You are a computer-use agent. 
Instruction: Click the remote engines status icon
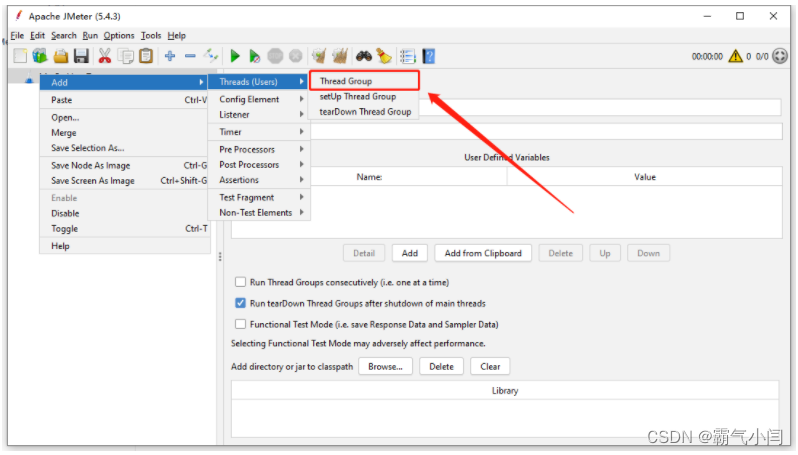(x=780, y=56)
